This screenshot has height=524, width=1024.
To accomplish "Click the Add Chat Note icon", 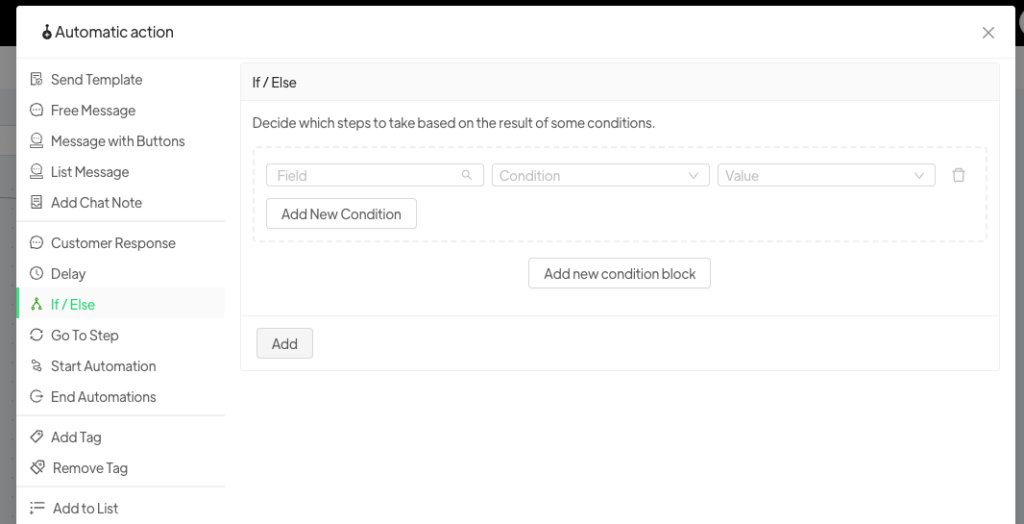I will pos(37,203).
